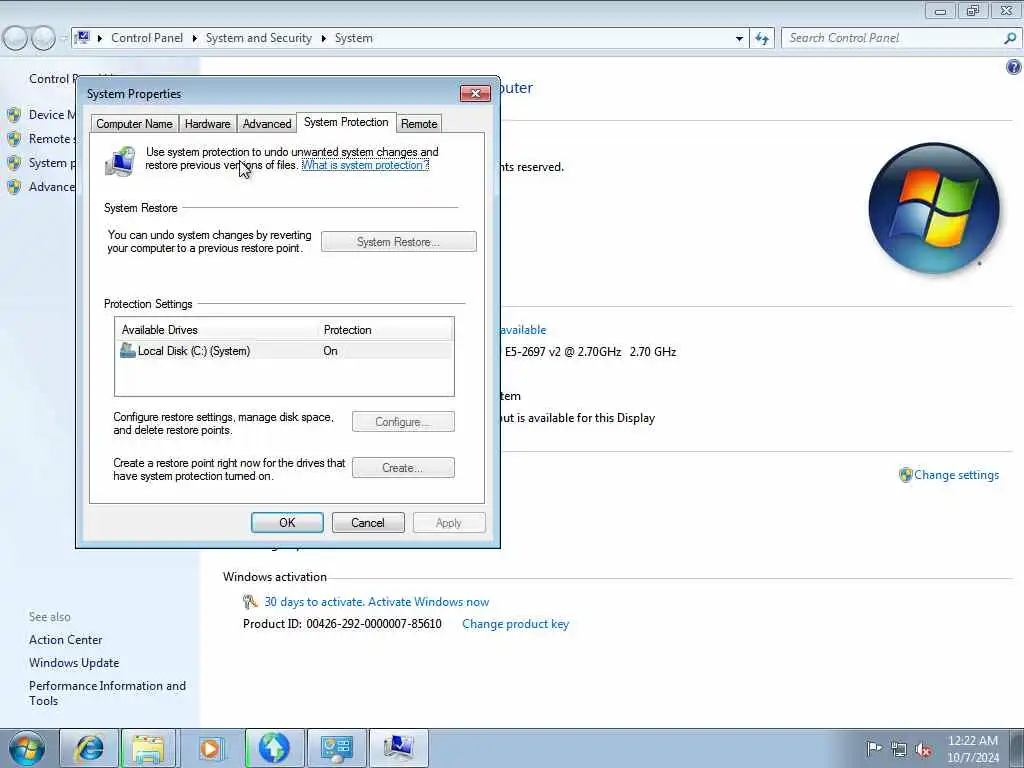The width and height of the screenshot is (1024, 768).
Task: Confirm with the OK button
Action: [287, 522]
